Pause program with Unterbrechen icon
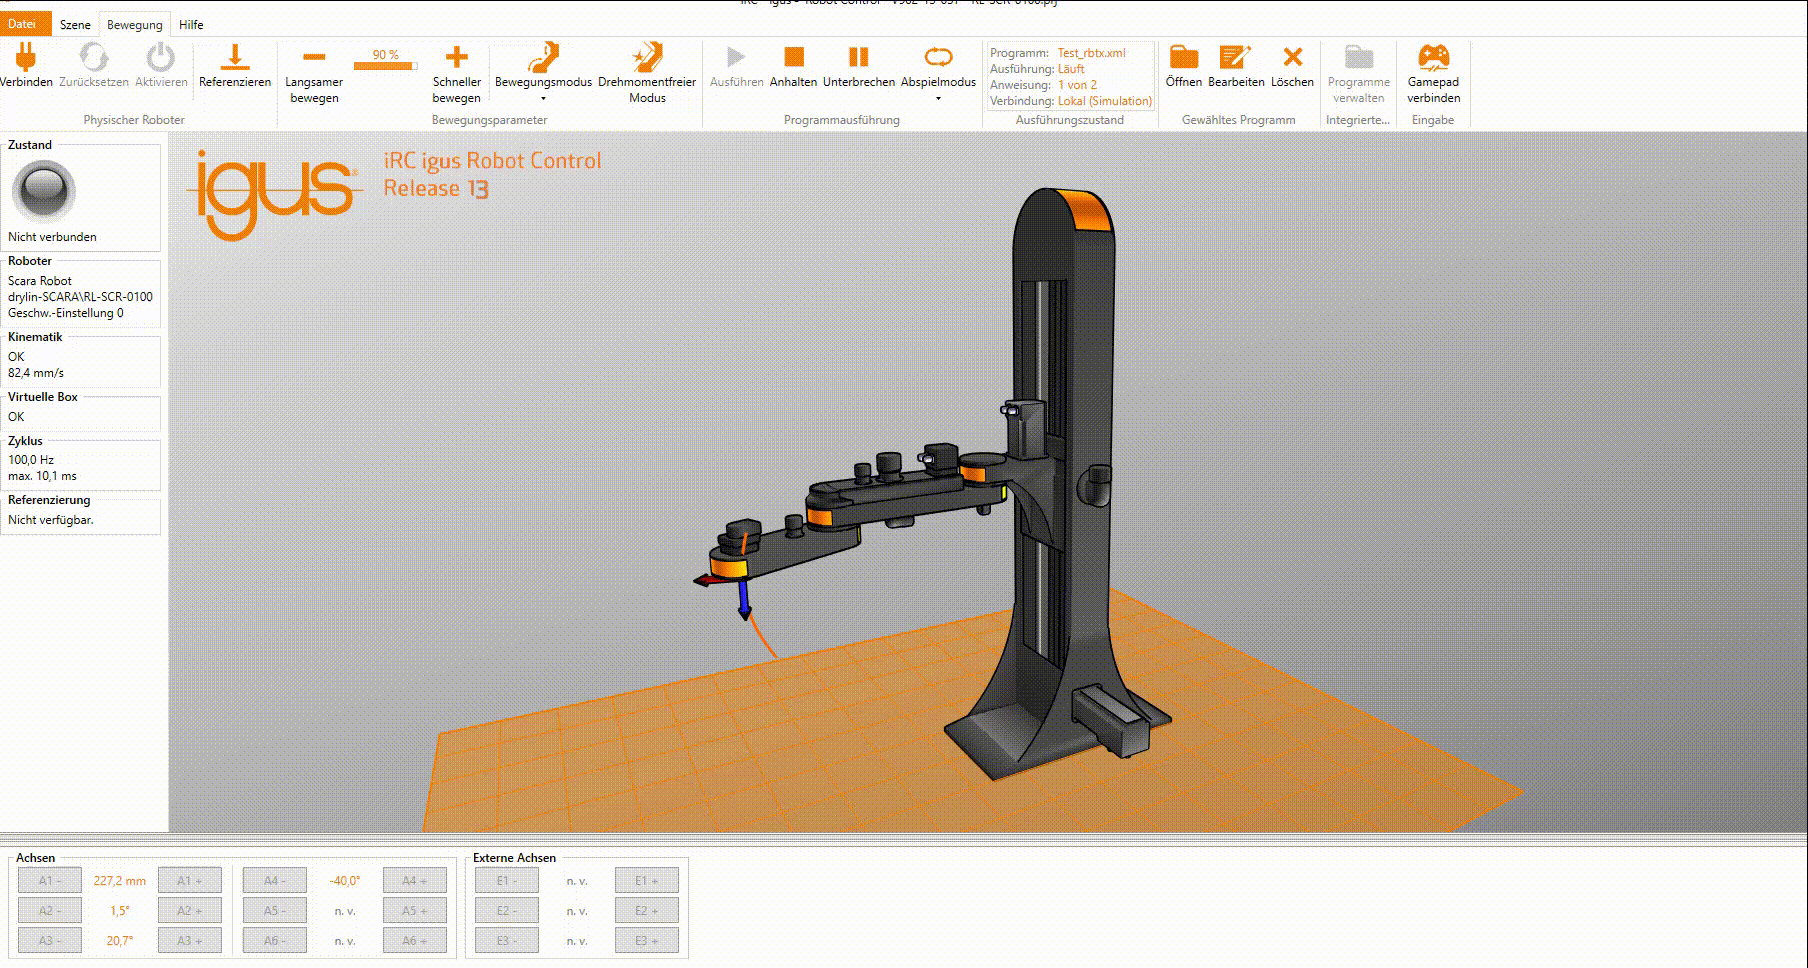This screenshot has height=968, width=1808. (858, 58)
